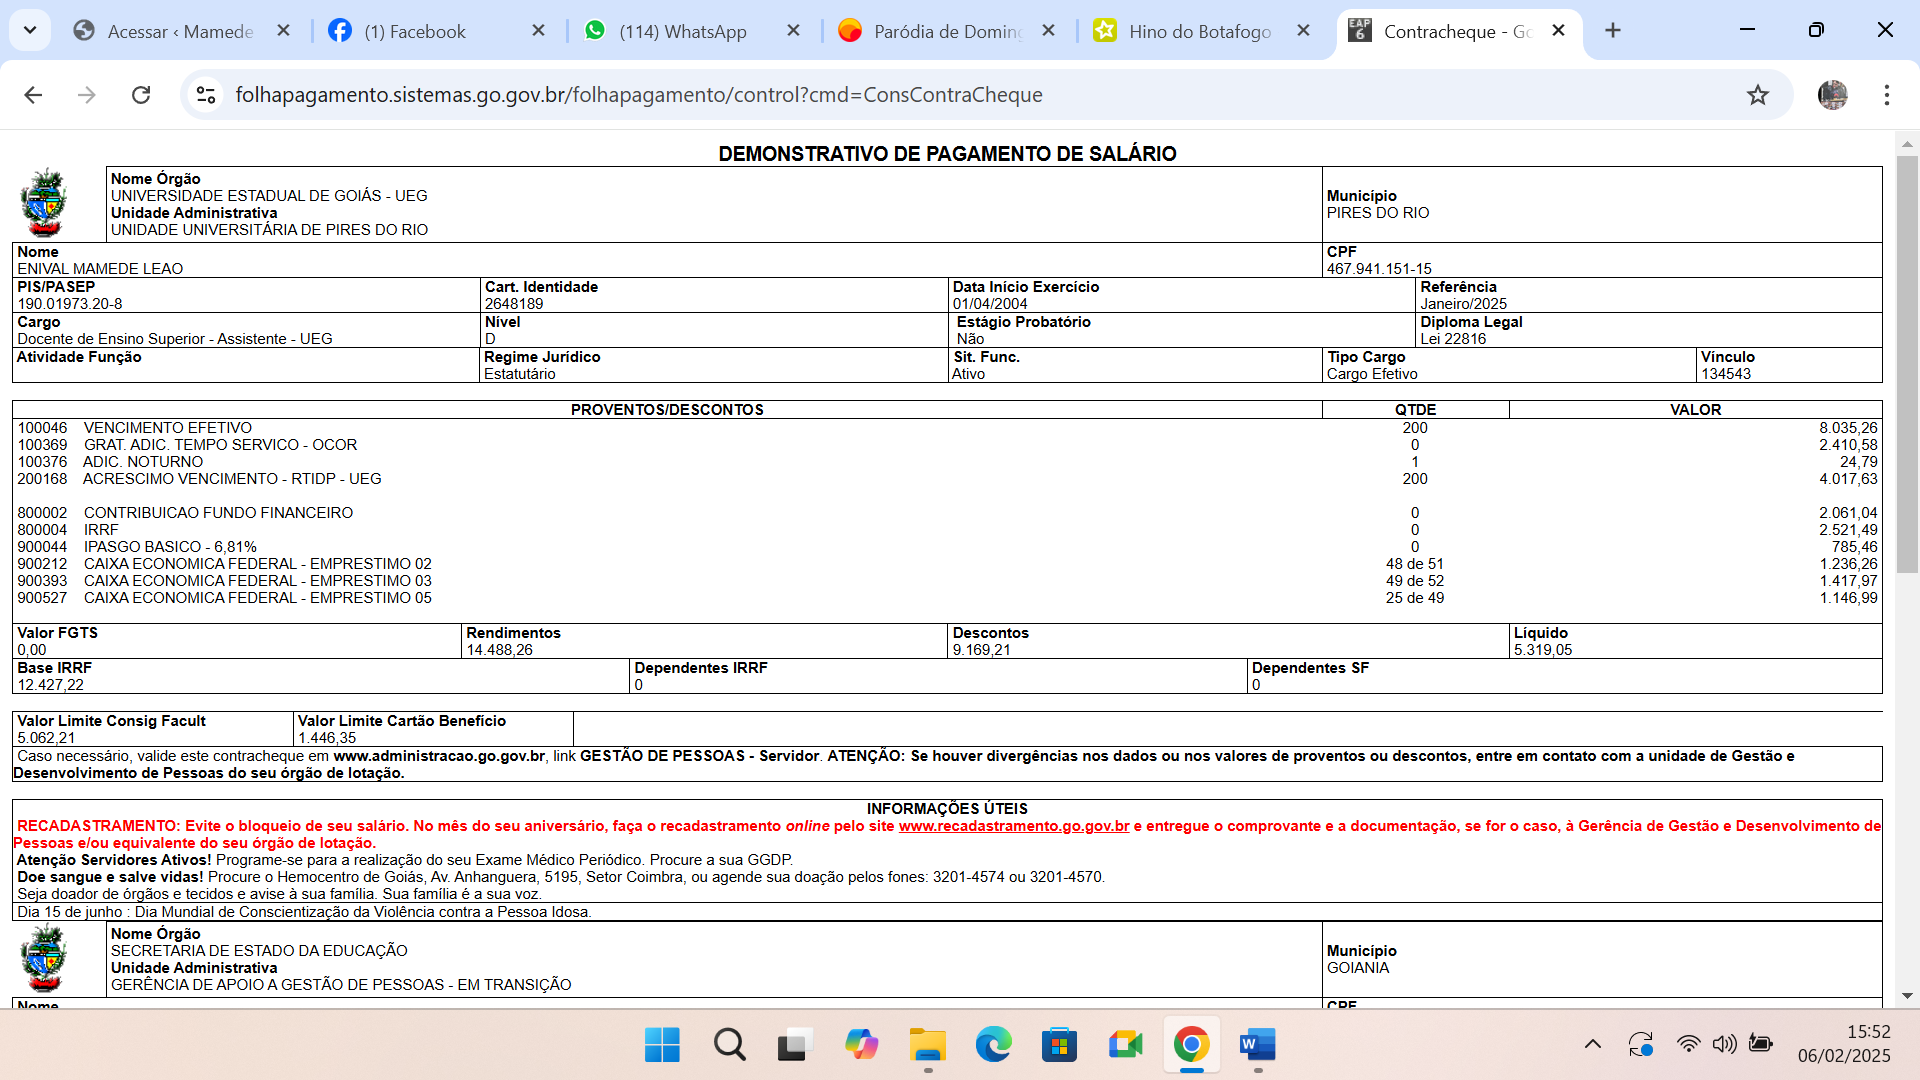Open Word from the taskbar
1920x1080 pixels.
1257,1045
